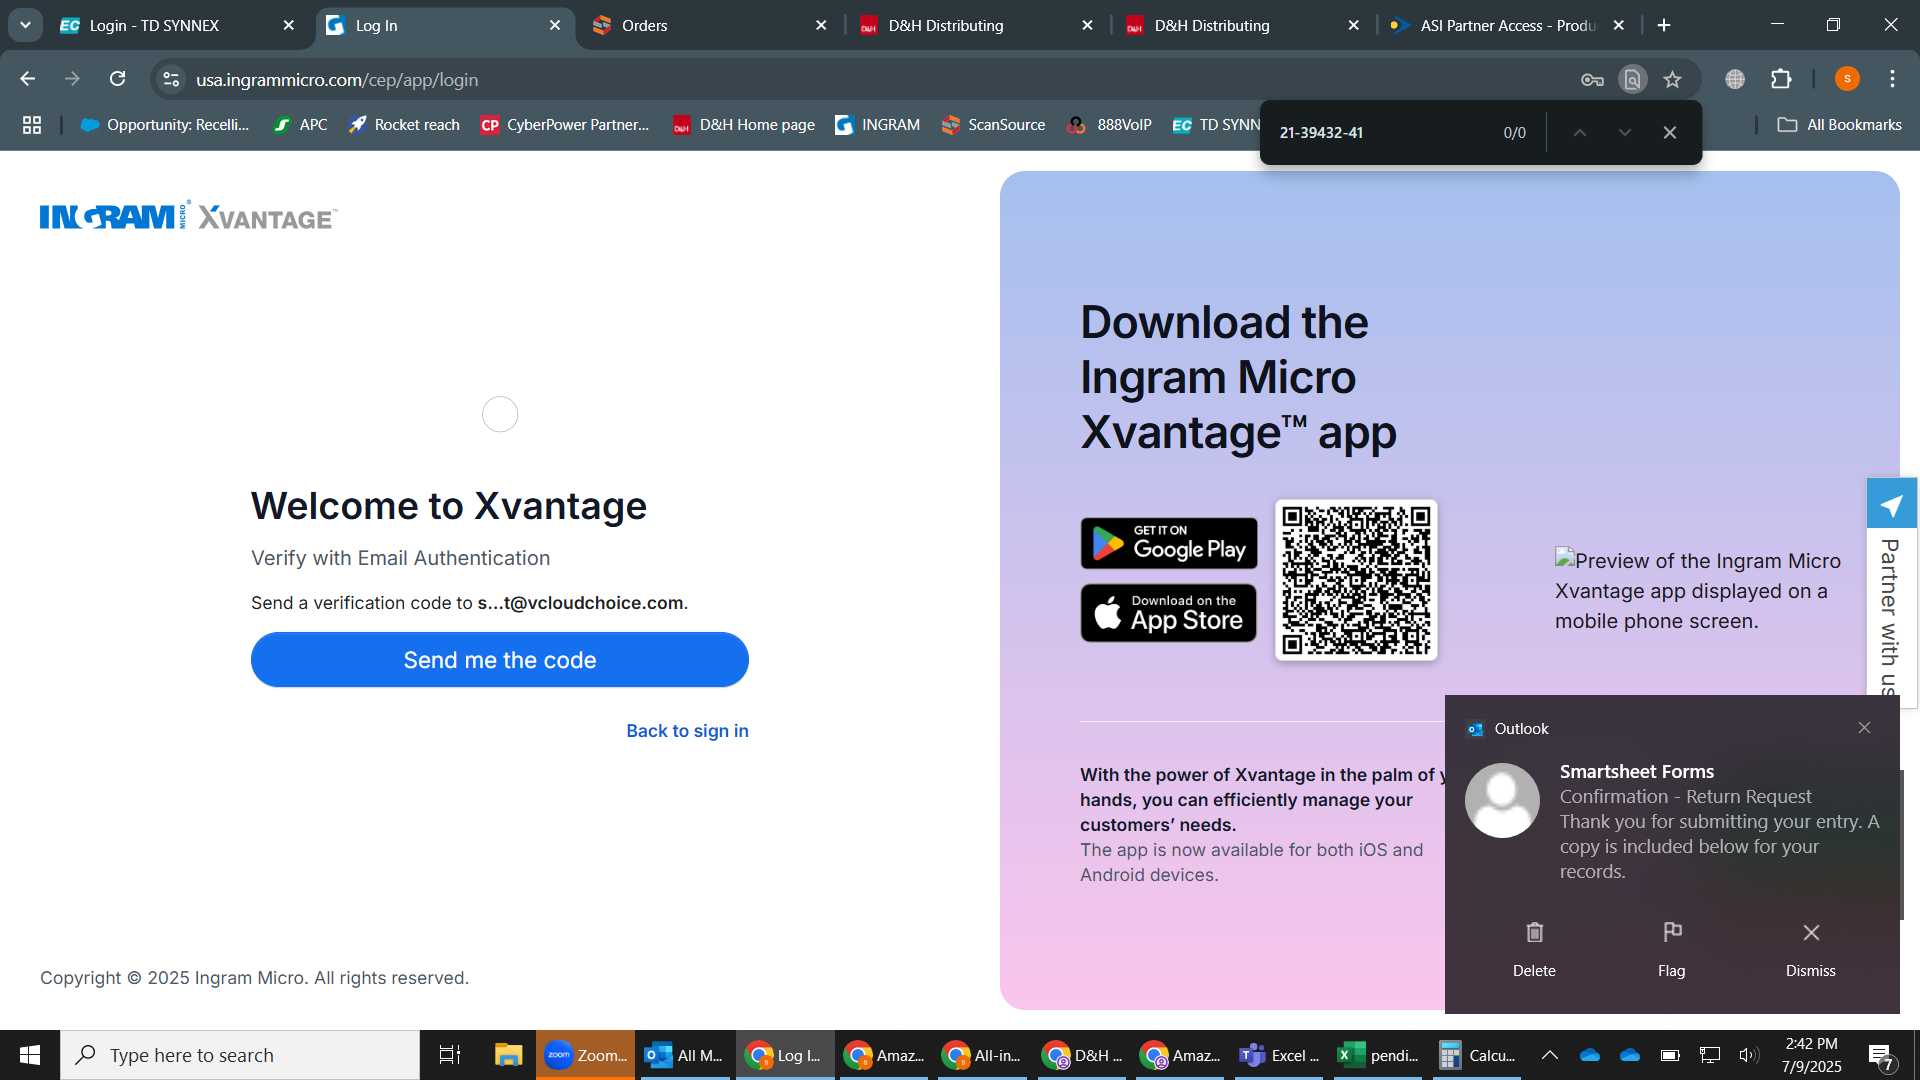Click the Ingram Micro Xvantage logo

188,216
